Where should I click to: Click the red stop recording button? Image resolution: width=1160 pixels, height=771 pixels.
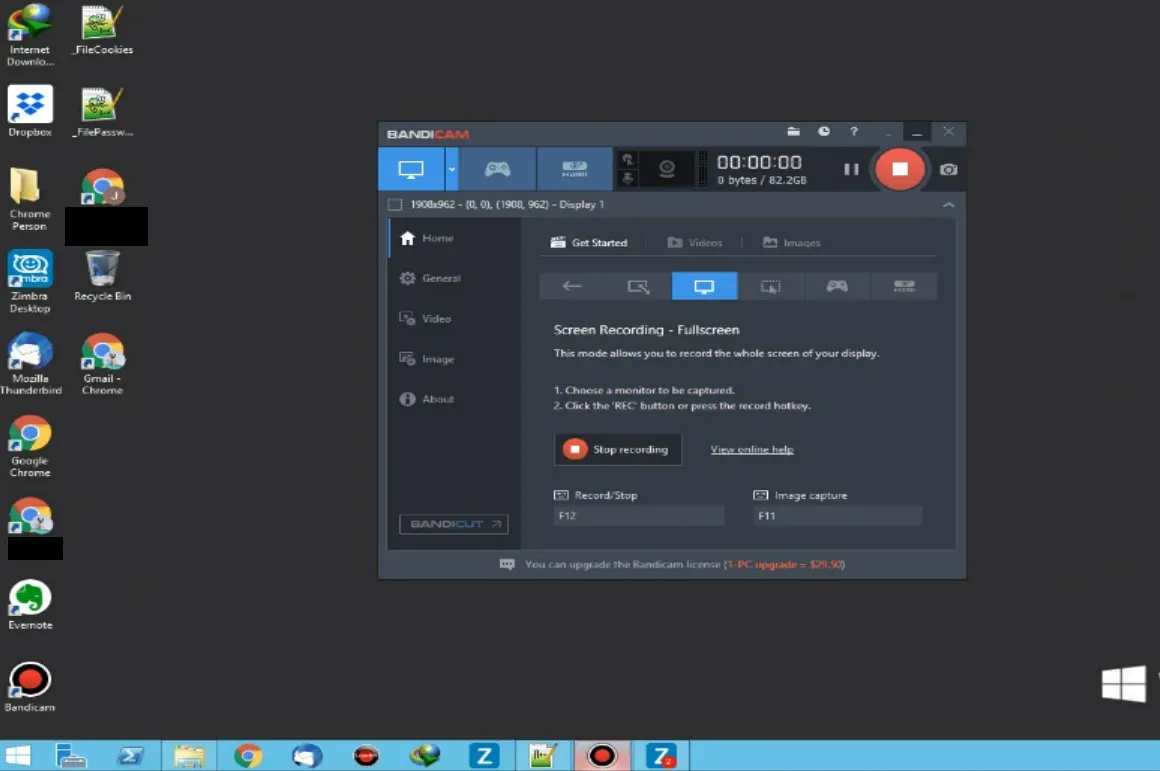(900, 169)
